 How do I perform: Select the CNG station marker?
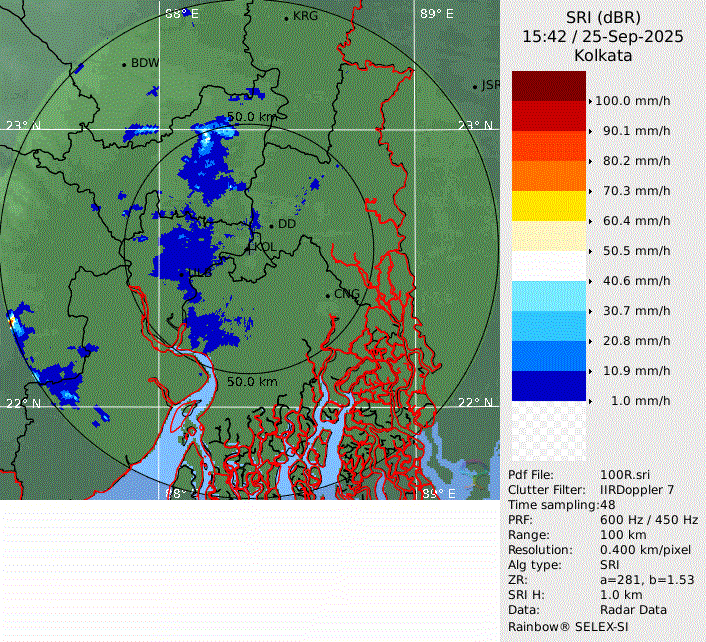[328, 295]
